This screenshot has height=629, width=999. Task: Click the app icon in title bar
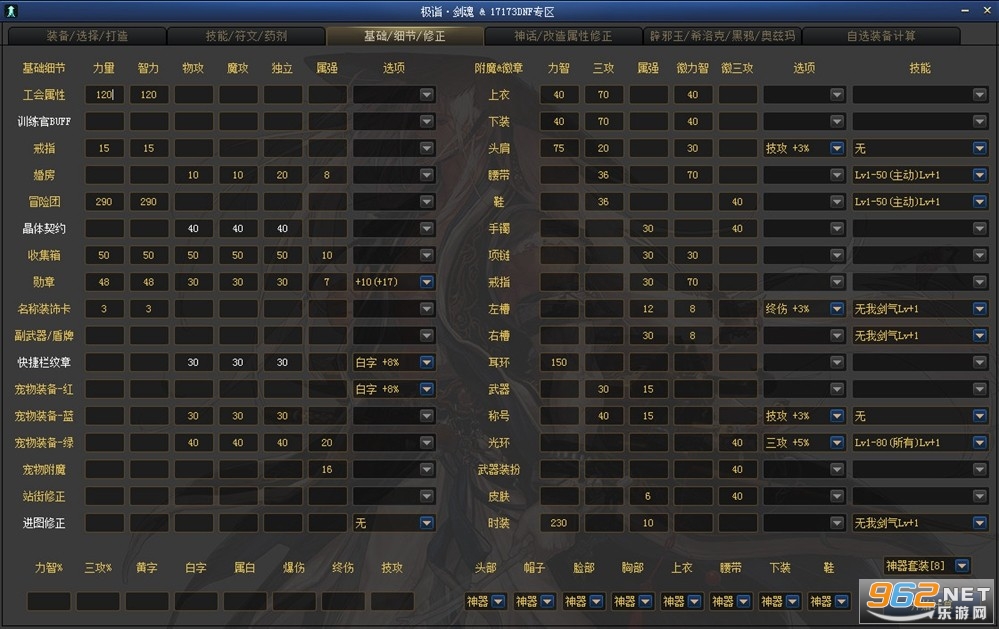11,11
